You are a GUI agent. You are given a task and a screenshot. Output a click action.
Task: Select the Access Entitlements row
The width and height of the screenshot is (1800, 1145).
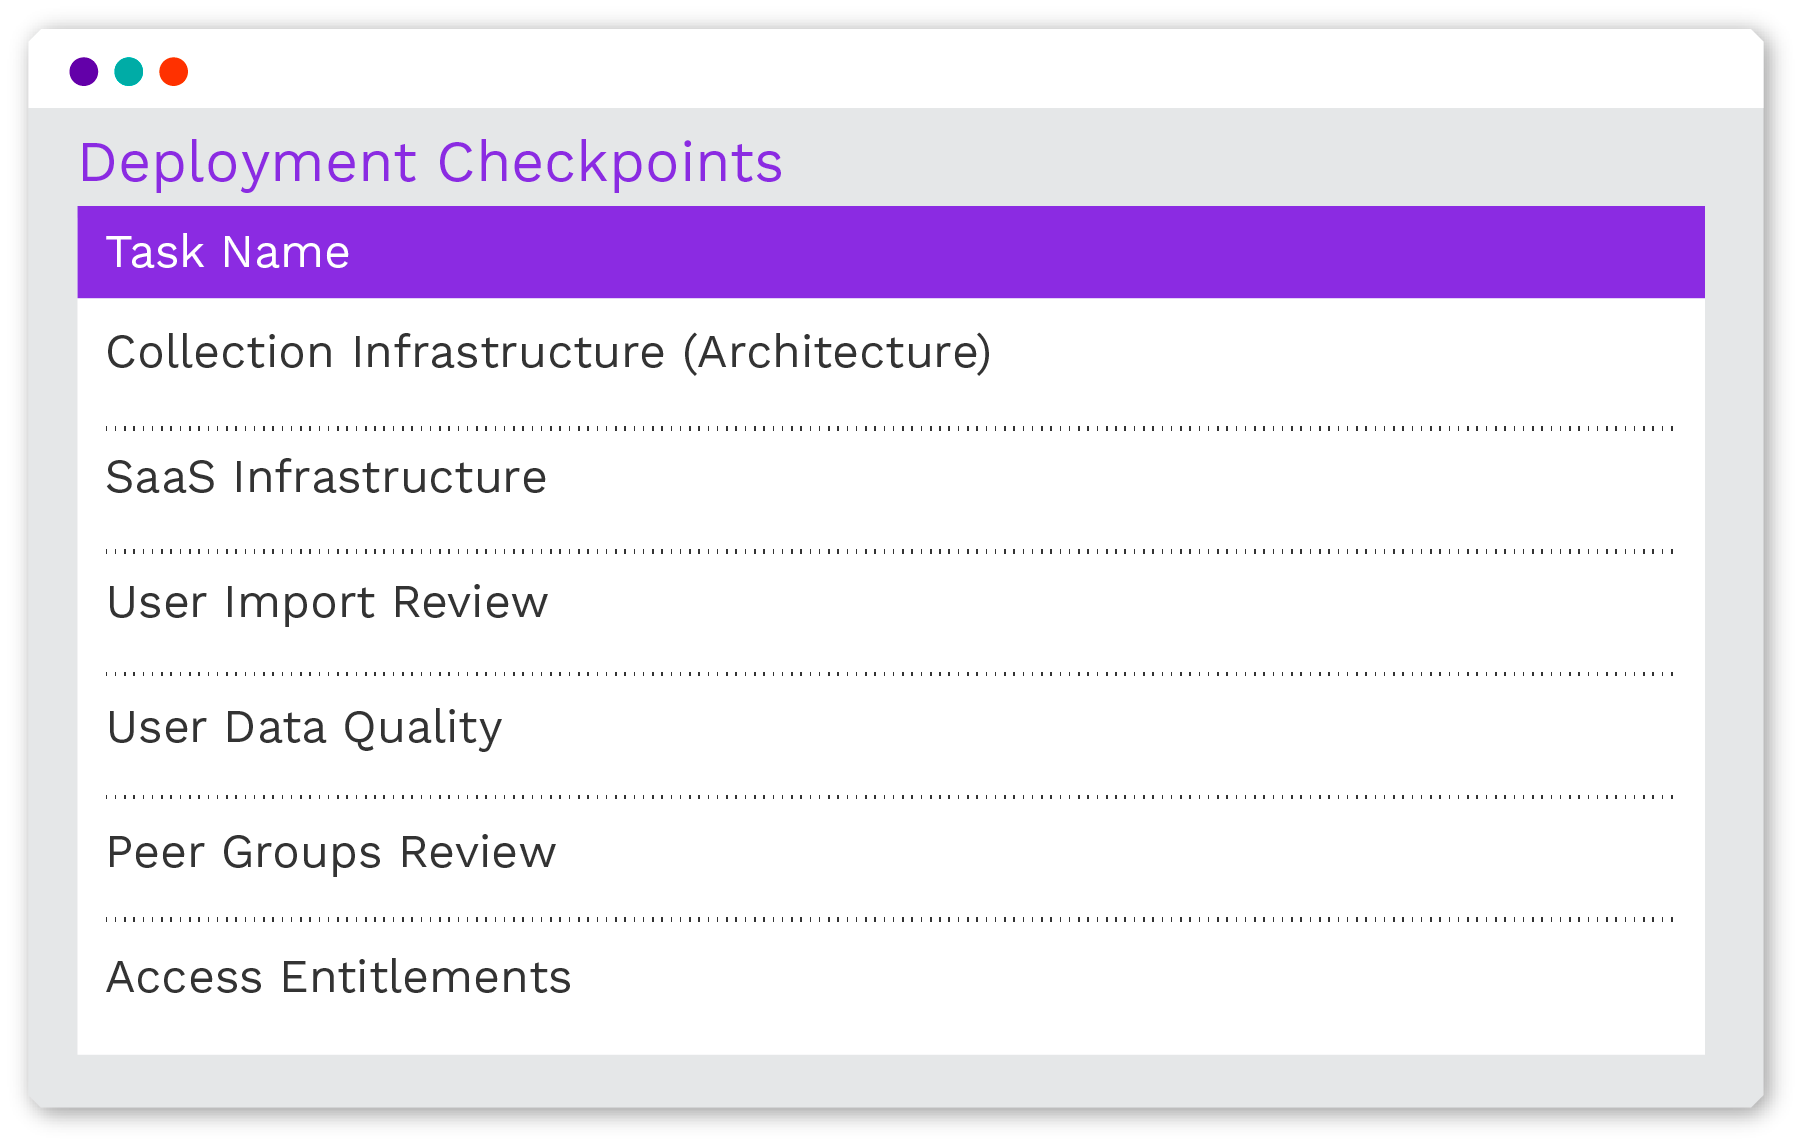click(x=338, y=977)
